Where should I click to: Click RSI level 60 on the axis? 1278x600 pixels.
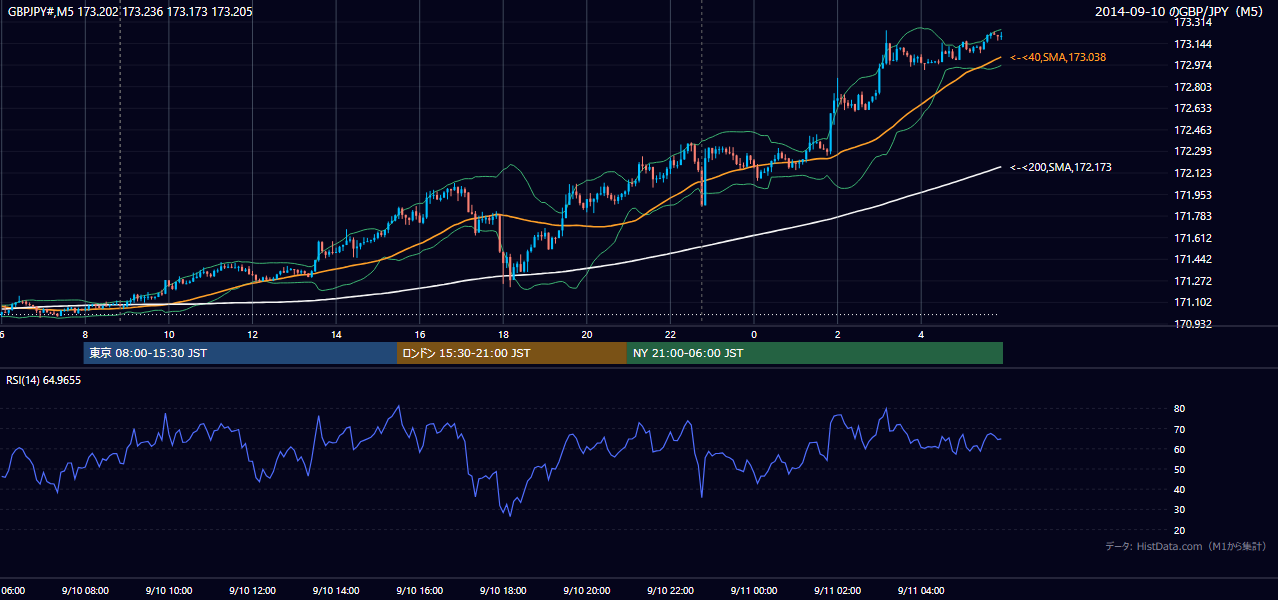click(x=1179, y=449)
